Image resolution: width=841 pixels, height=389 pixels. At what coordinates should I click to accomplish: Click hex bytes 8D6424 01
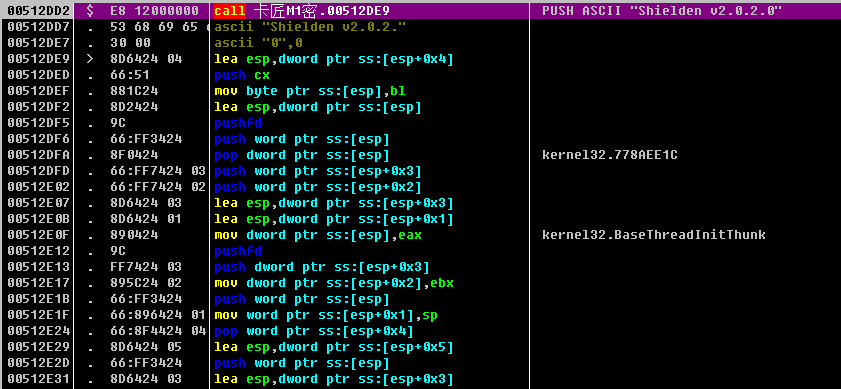(146, 218)
